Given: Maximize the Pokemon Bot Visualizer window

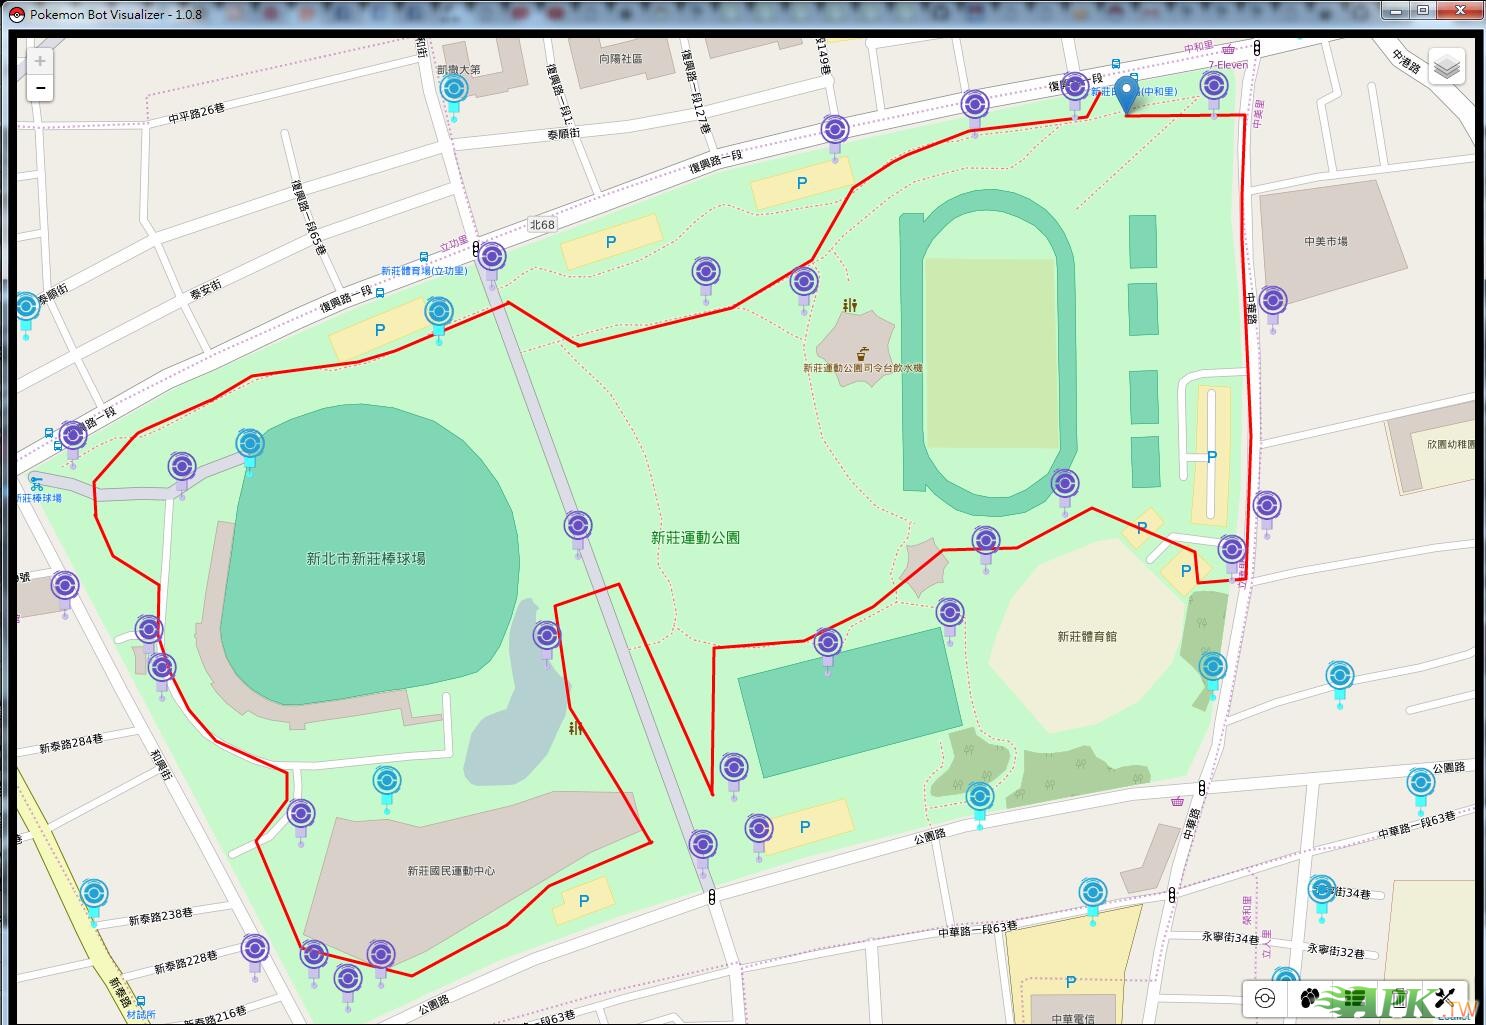Looking at the screenshot, I should coord(1424,10).
